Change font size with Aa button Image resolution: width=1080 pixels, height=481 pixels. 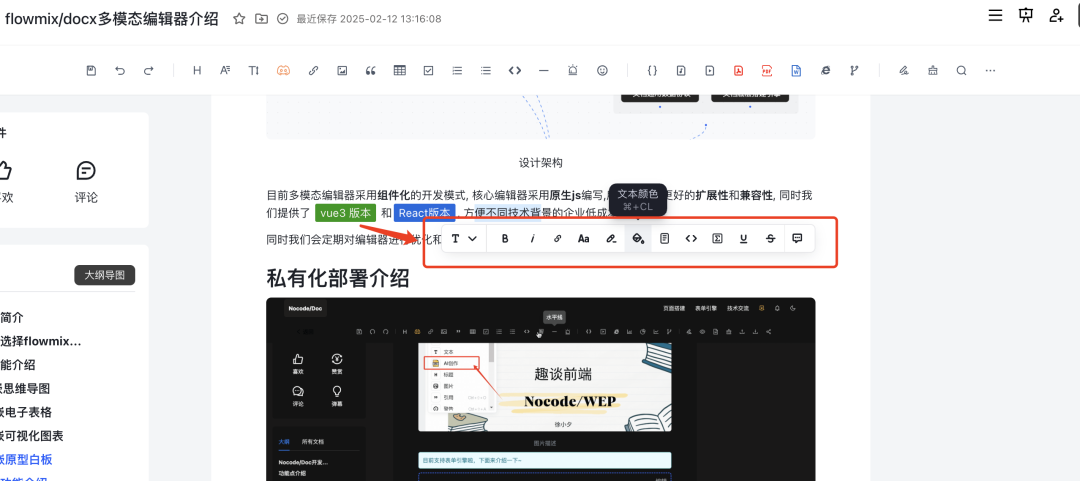[x=583, y=238]
